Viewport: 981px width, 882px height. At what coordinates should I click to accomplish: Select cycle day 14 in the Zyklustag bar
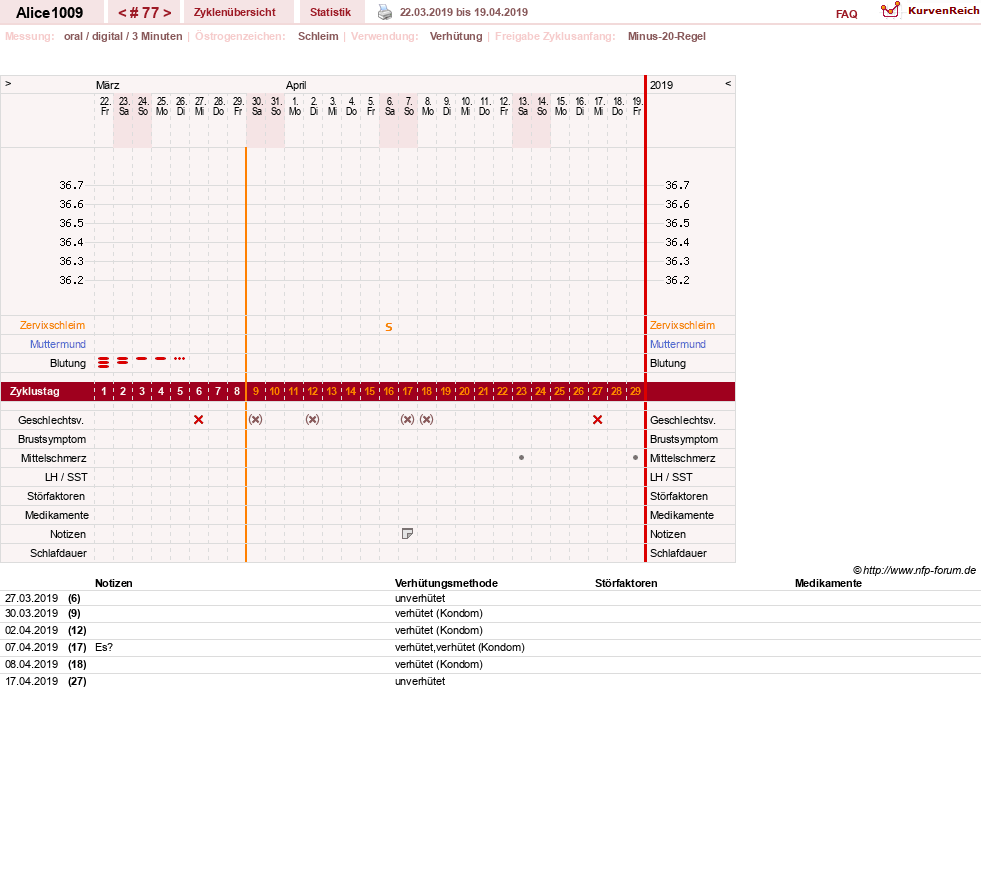(x=350, y=392)
